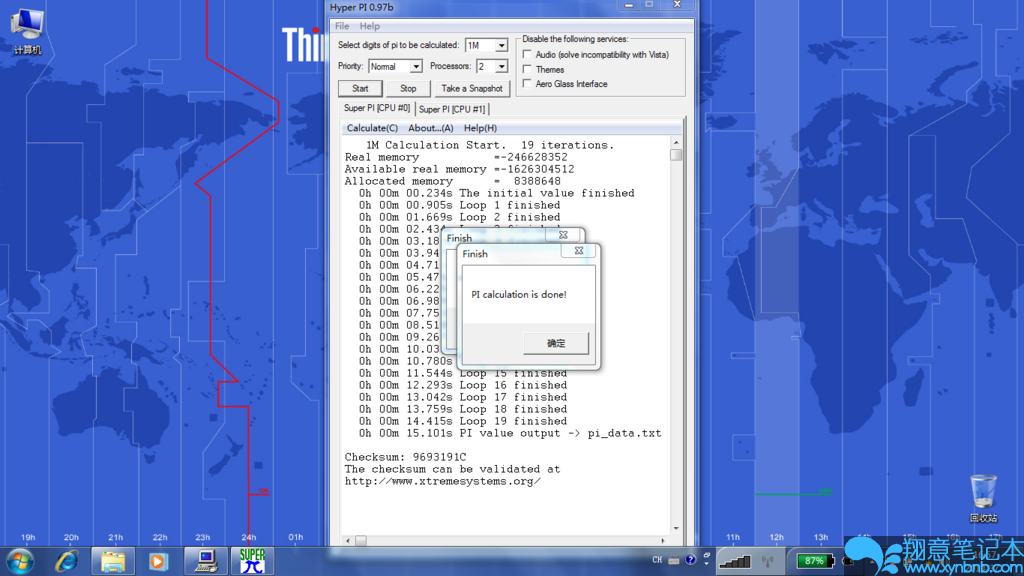Click the horizontal scrollbar right arrow
Viewport: 1024px width, 576px height.
point(664,541)
